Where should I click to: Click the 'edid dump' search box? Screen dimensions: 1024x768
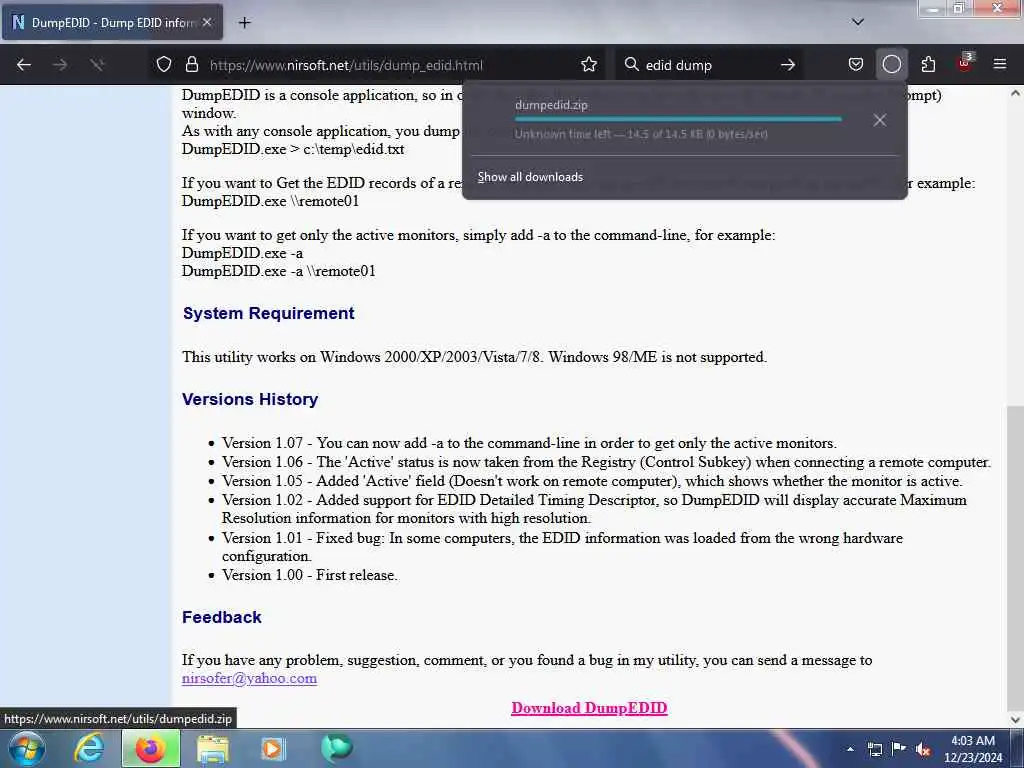click(709, 65)
